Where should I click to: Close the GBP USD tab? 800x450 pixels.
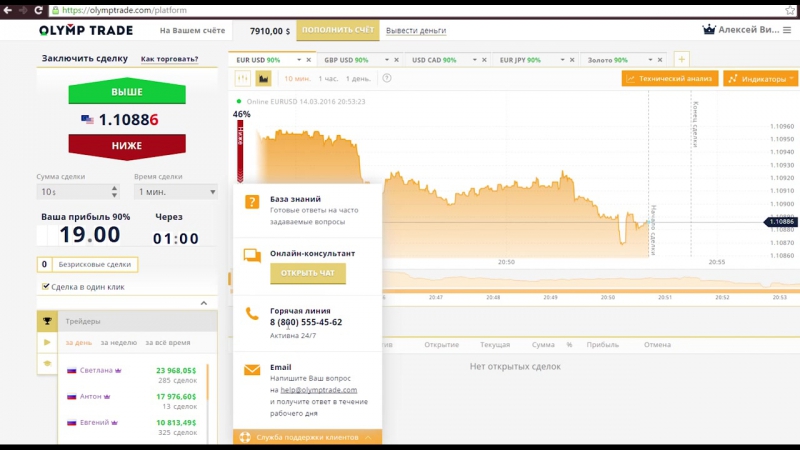396,60
